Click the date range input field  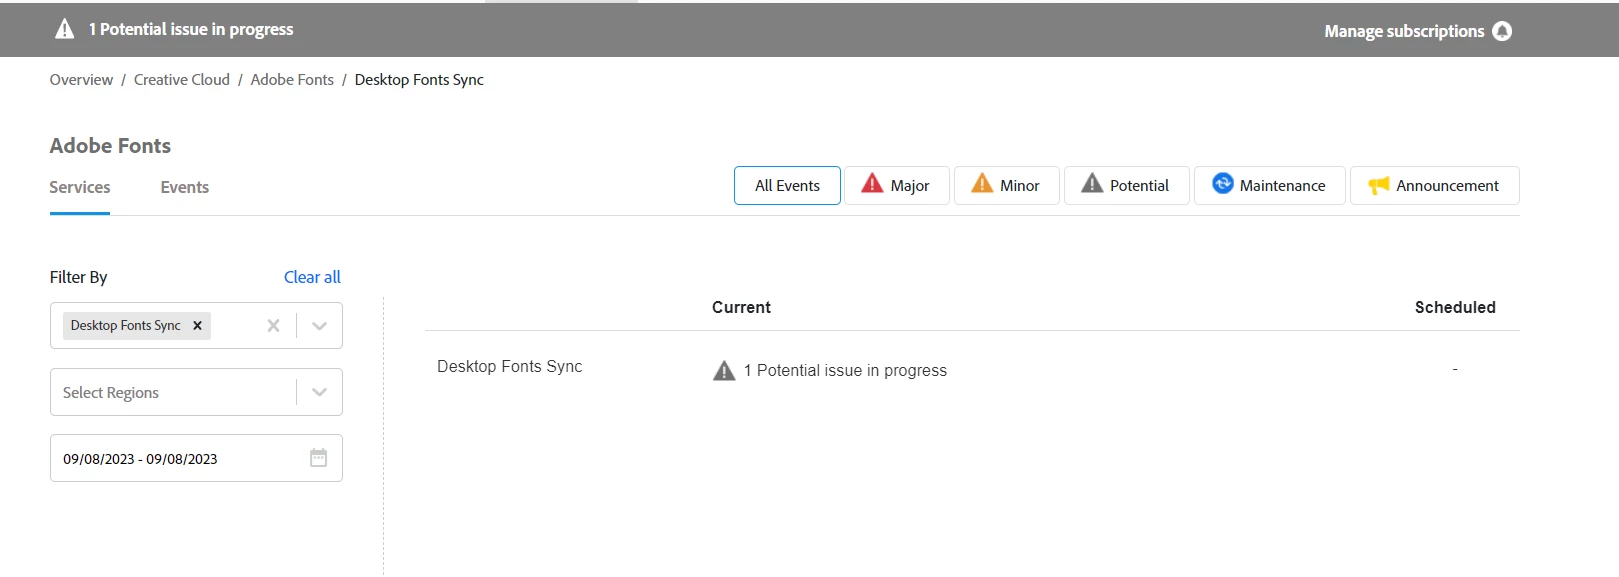(196, 458)
